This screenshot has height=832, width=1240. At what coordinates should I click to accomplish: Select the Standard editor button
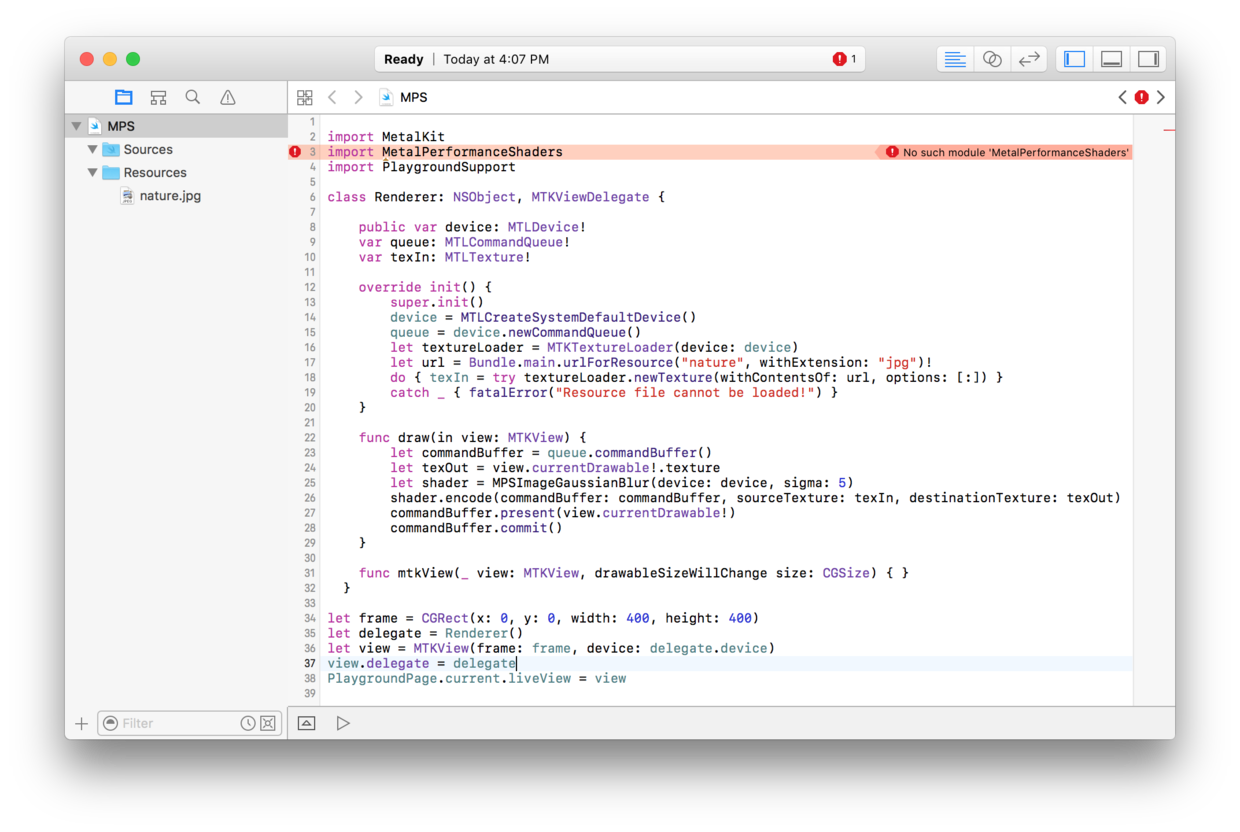tap(955, 59)
